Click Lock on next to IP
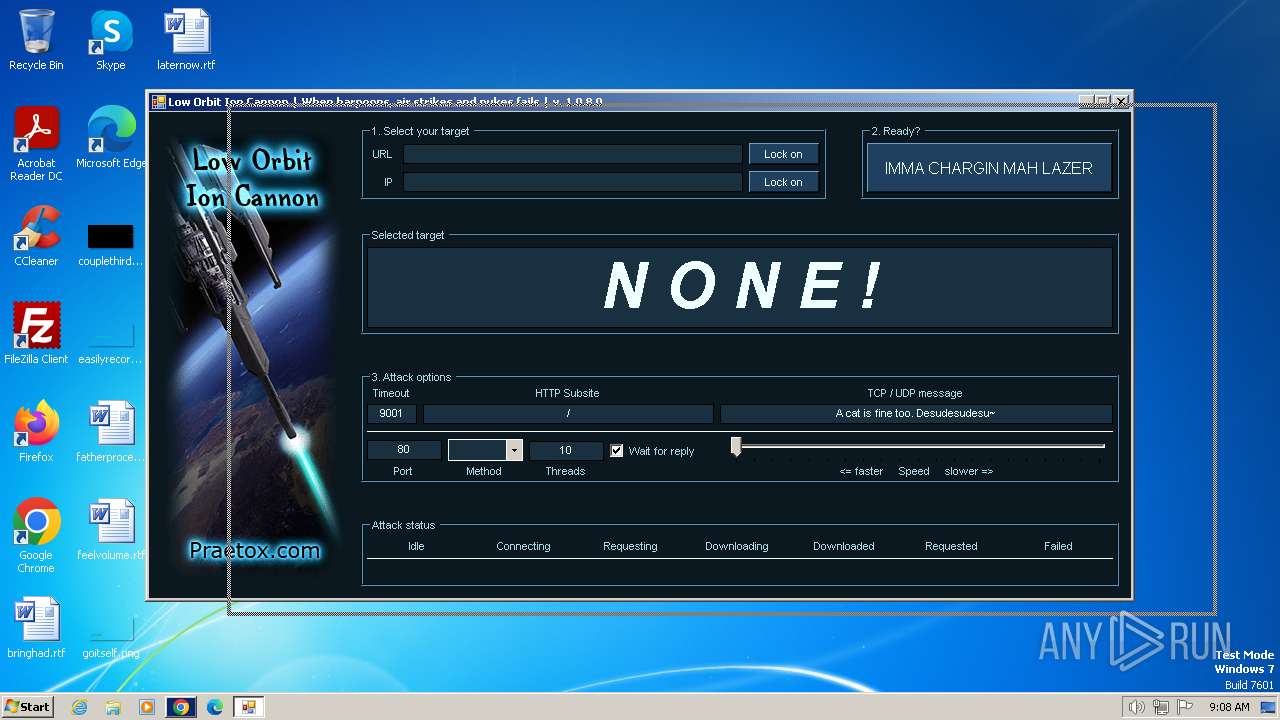This screenshot has width=1280, height=720. (783, 182)
